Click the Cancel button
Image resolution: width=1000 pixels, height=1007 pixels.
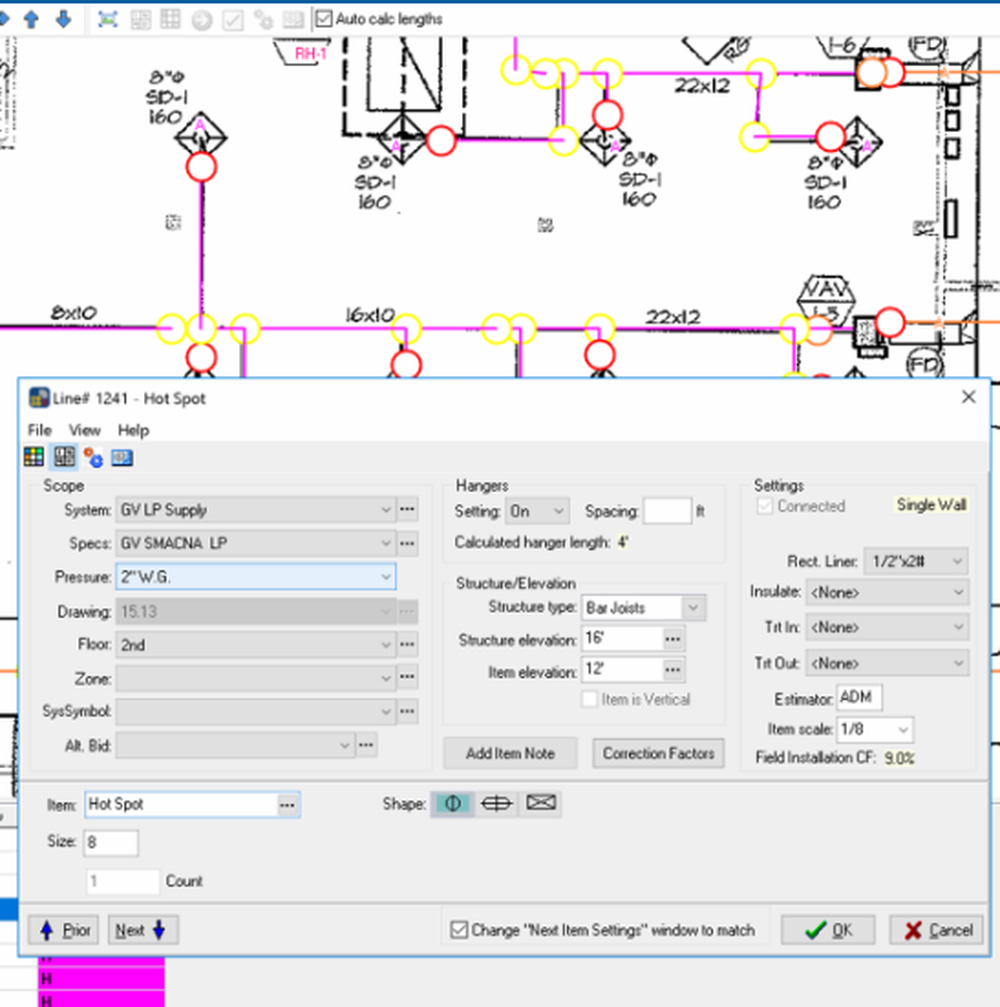click(x=936, y=930)
